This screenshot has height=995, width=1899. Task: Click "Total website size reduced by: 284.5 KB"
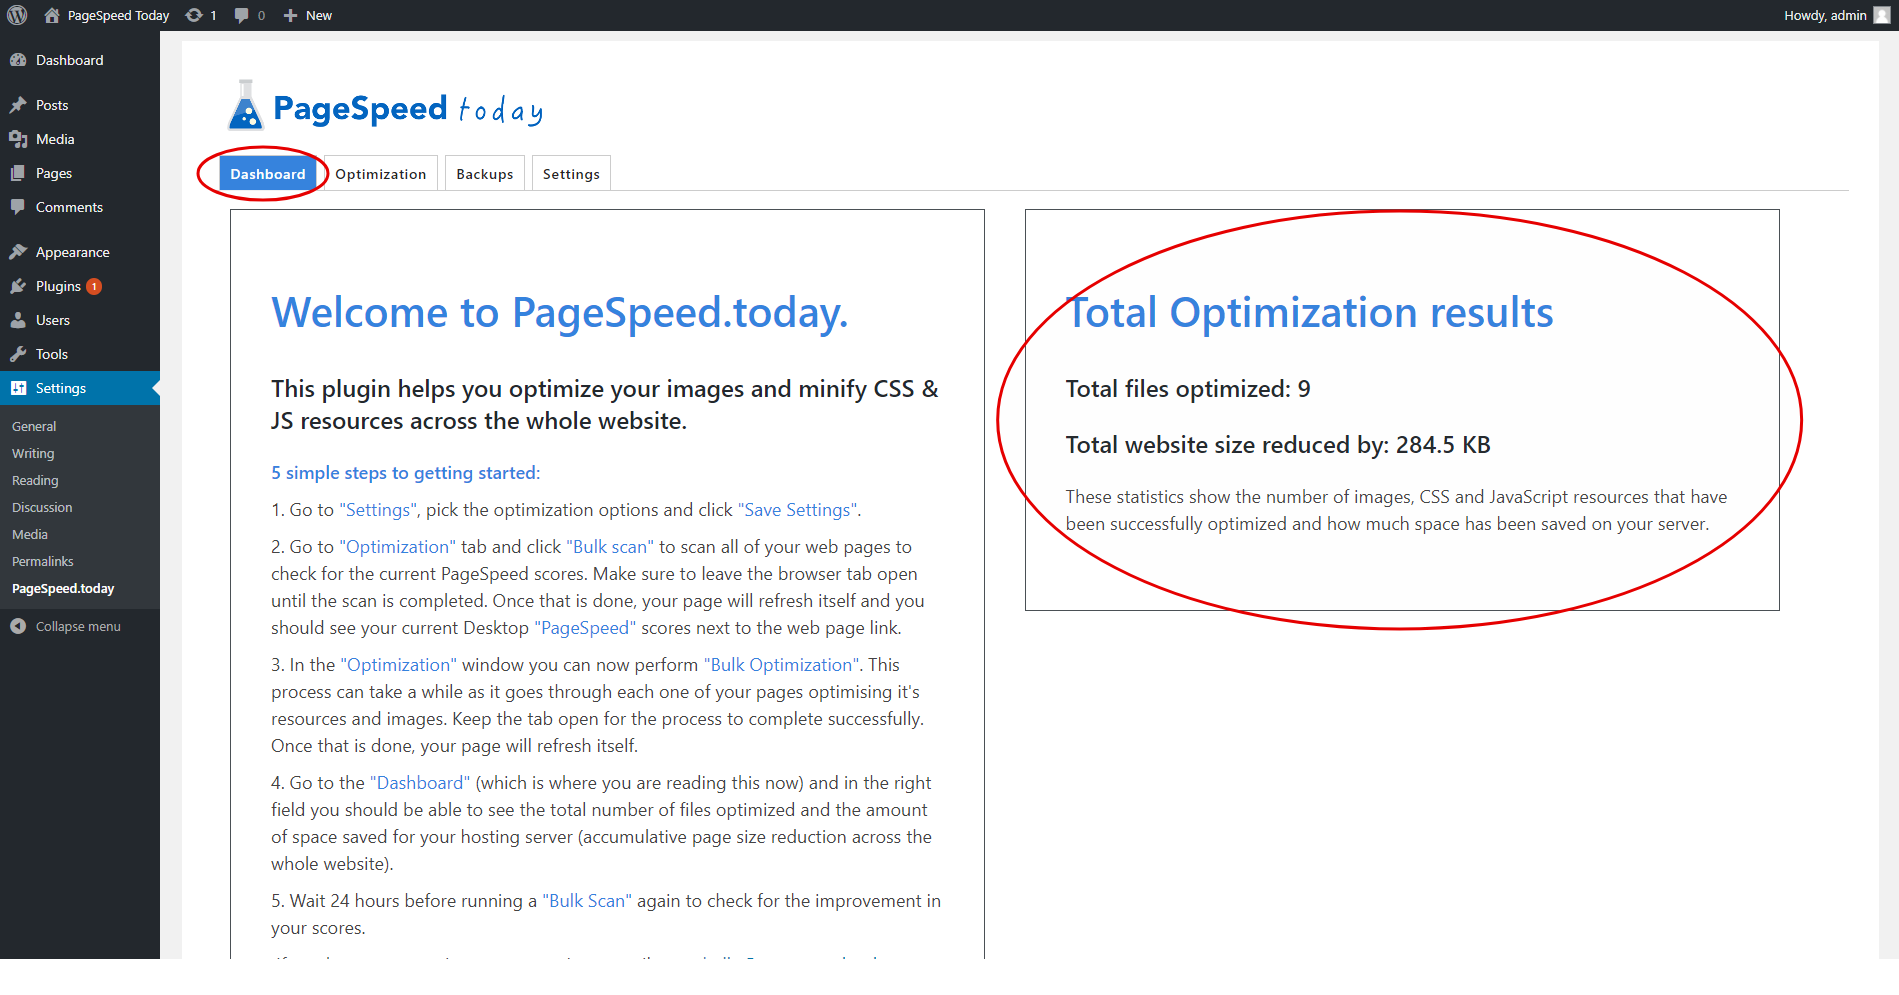coord(1278,445)
